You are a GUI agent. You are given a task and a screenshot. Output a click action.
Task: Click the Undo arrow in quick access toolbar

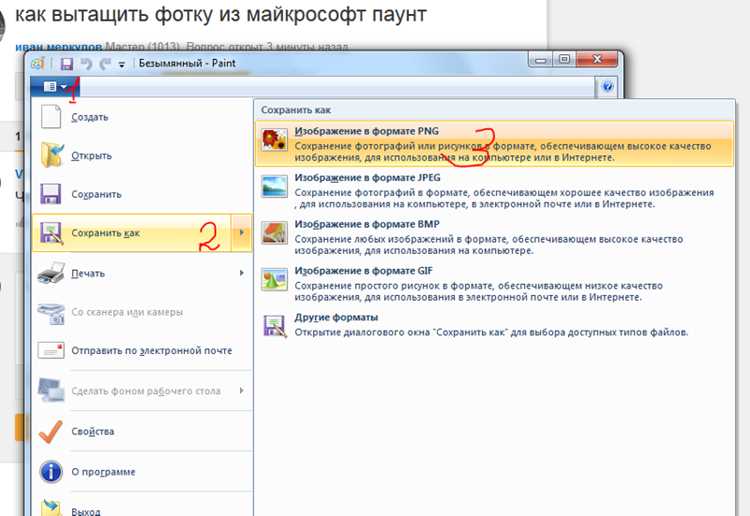click(87, 64)
